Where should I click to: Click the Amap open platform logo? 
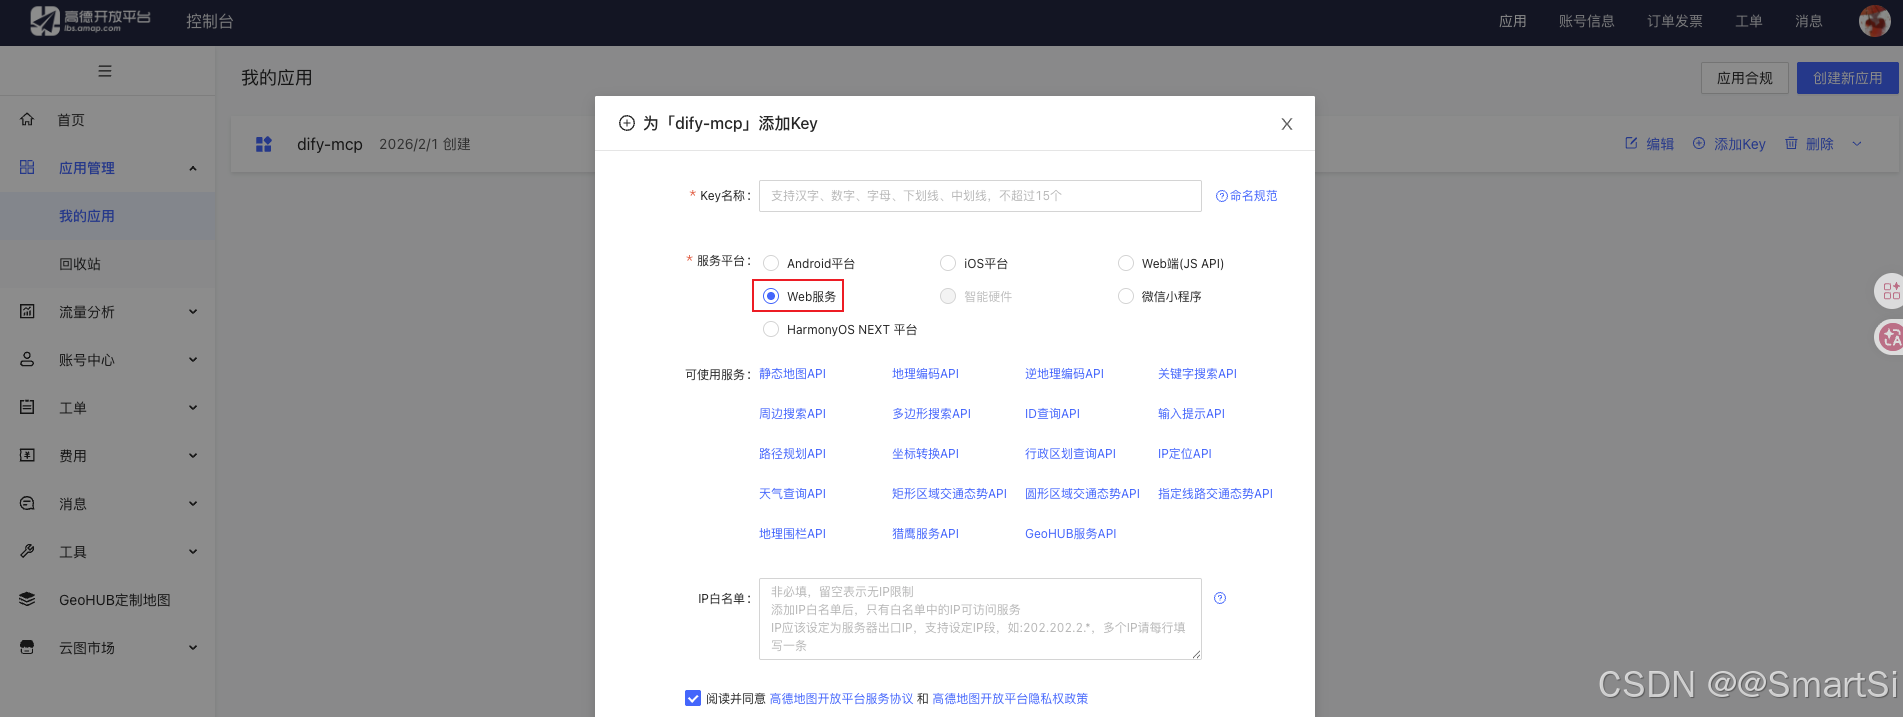click(90, 21)
